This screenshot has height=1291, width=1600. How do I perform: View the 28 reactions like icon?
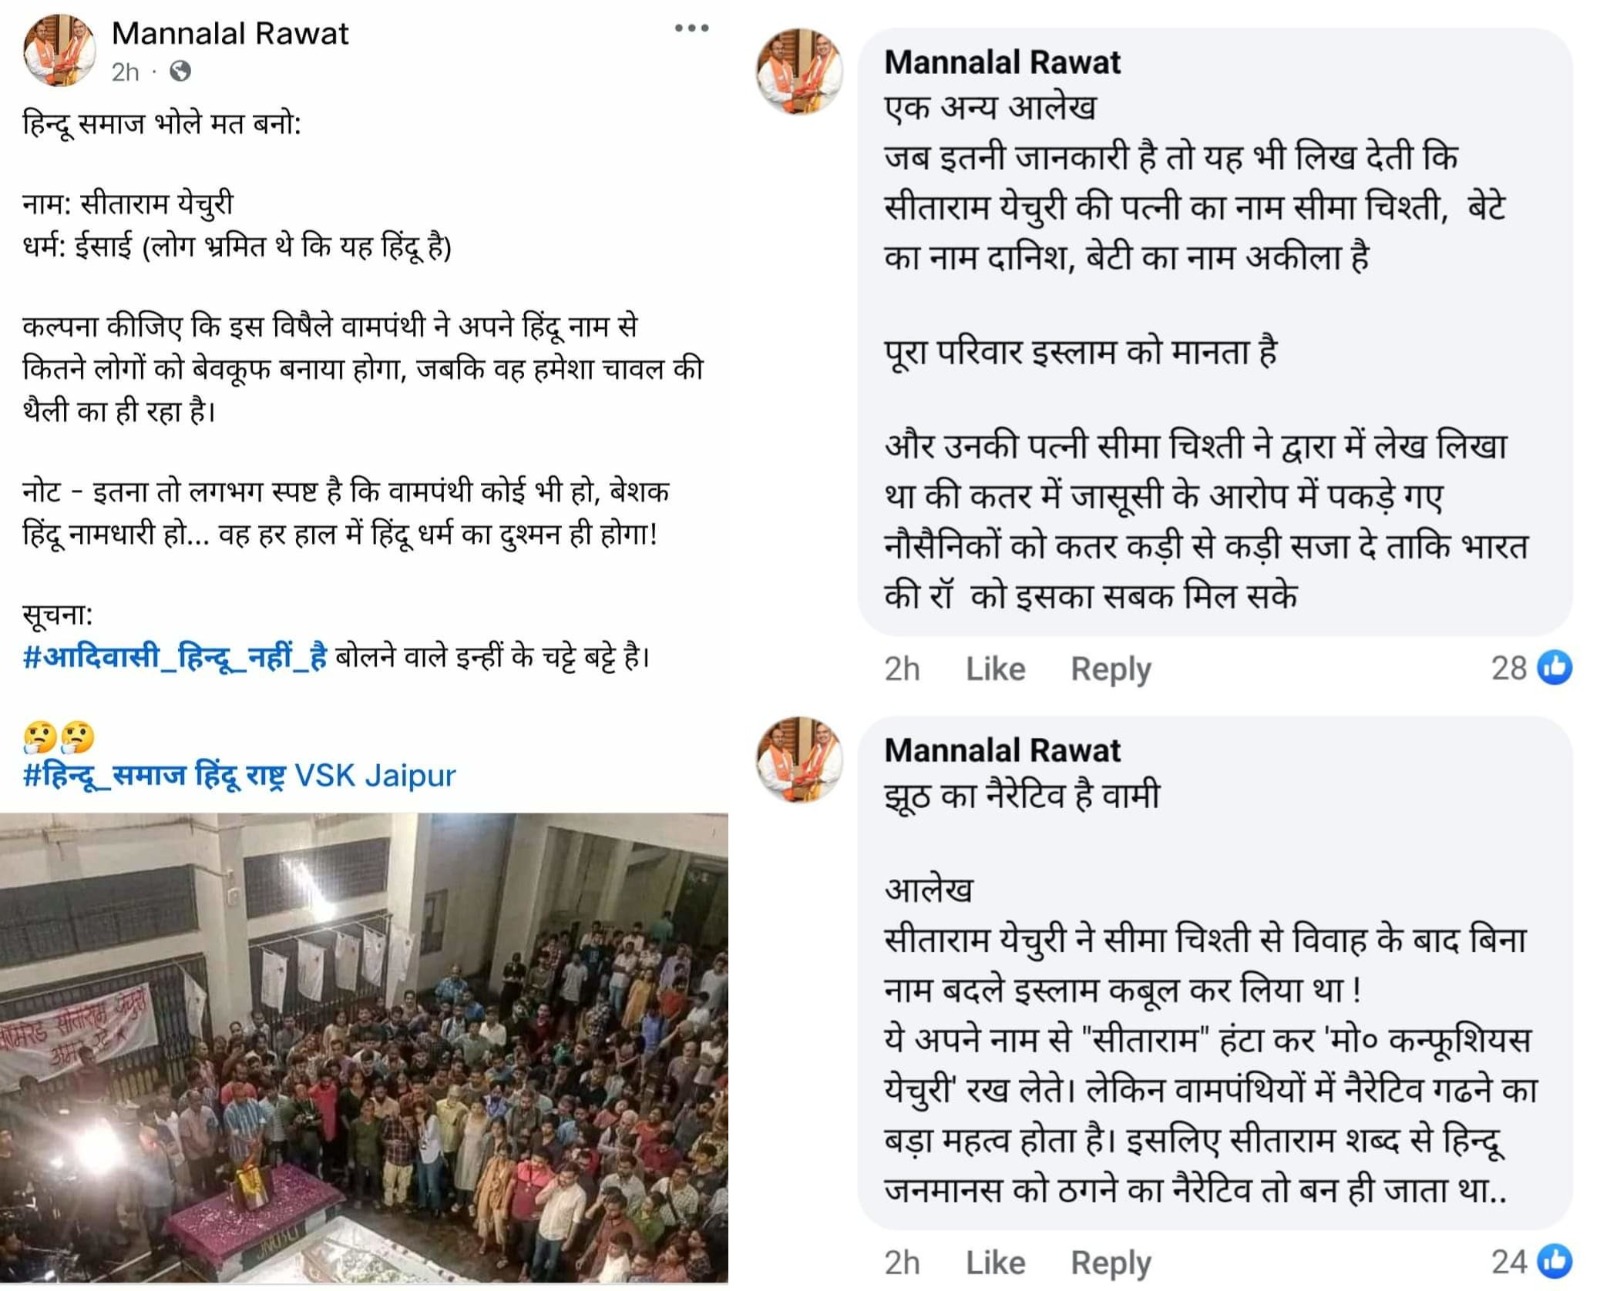[1554, 667]
